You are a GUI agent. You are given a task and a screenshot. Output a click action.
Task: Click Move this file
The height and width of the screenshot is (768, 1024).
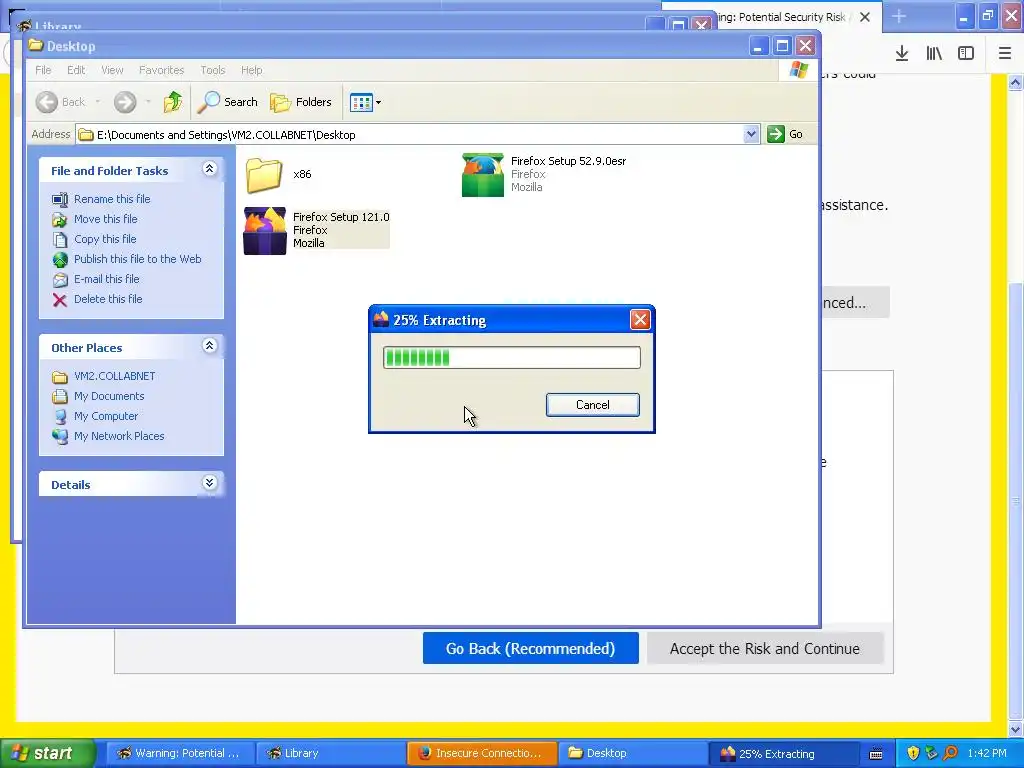coord(105,219)
